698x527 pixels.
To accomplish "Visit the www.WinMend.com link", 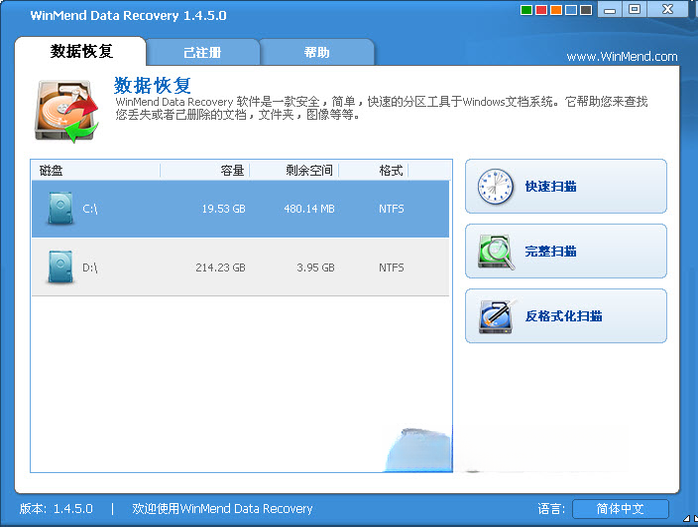I will click(622, 57).
